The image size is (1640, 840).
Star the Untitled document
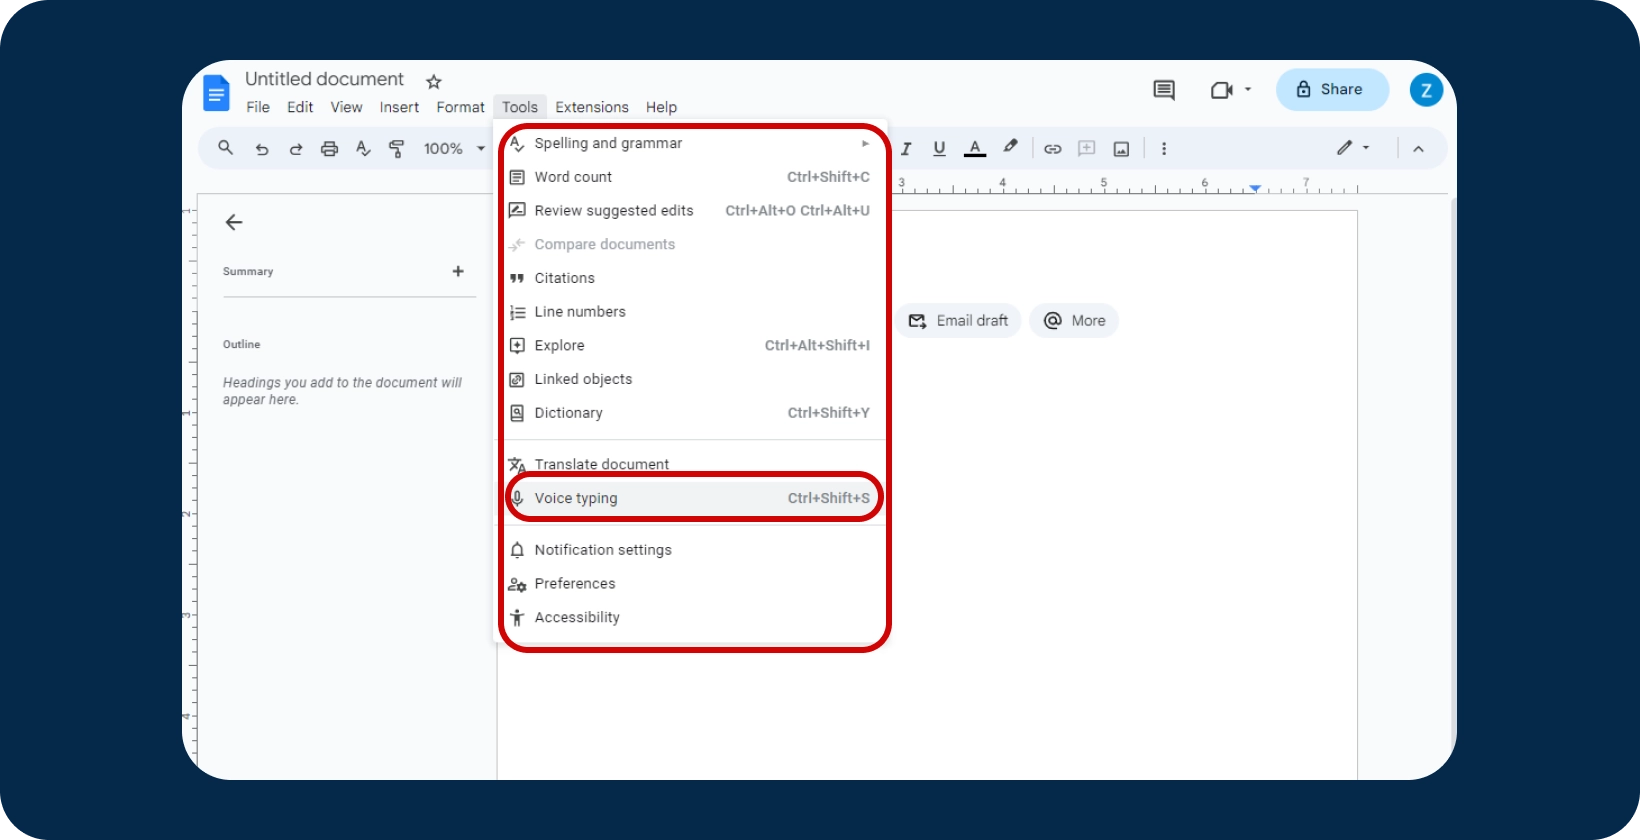[434, 81]
